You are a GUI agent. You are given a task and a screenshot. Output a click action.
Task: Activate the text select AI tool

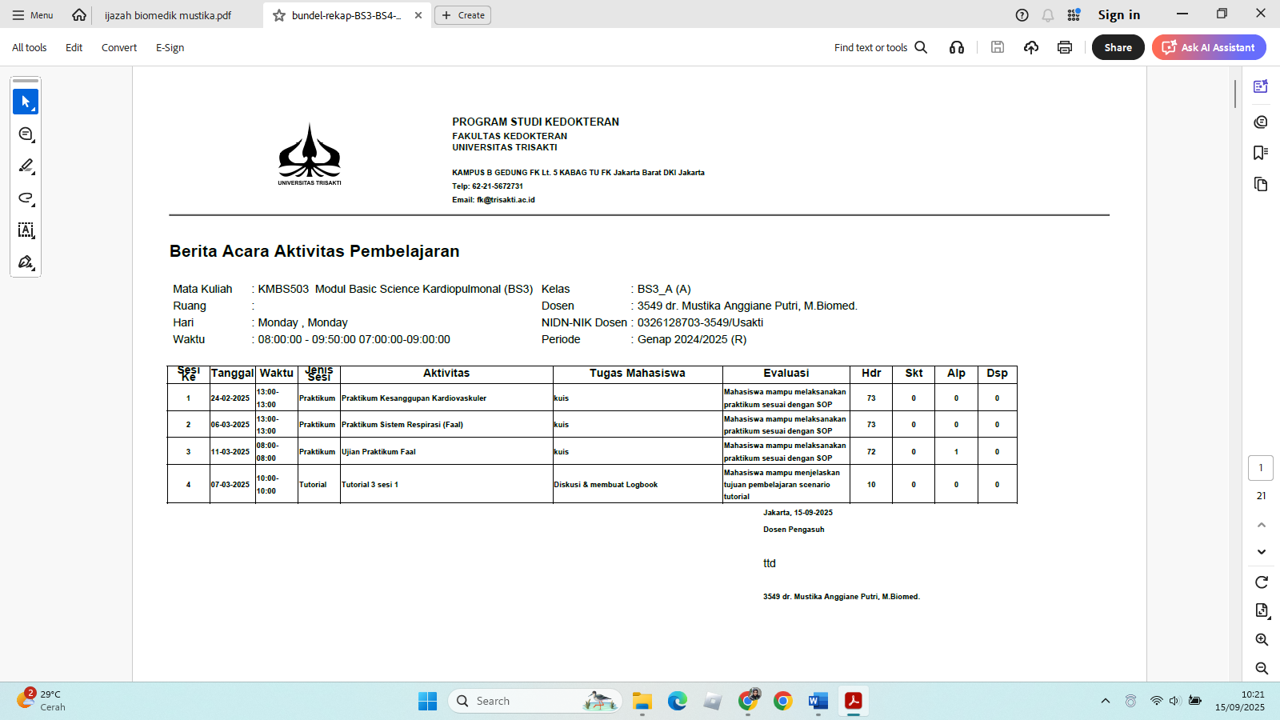[x=26, y=230]
